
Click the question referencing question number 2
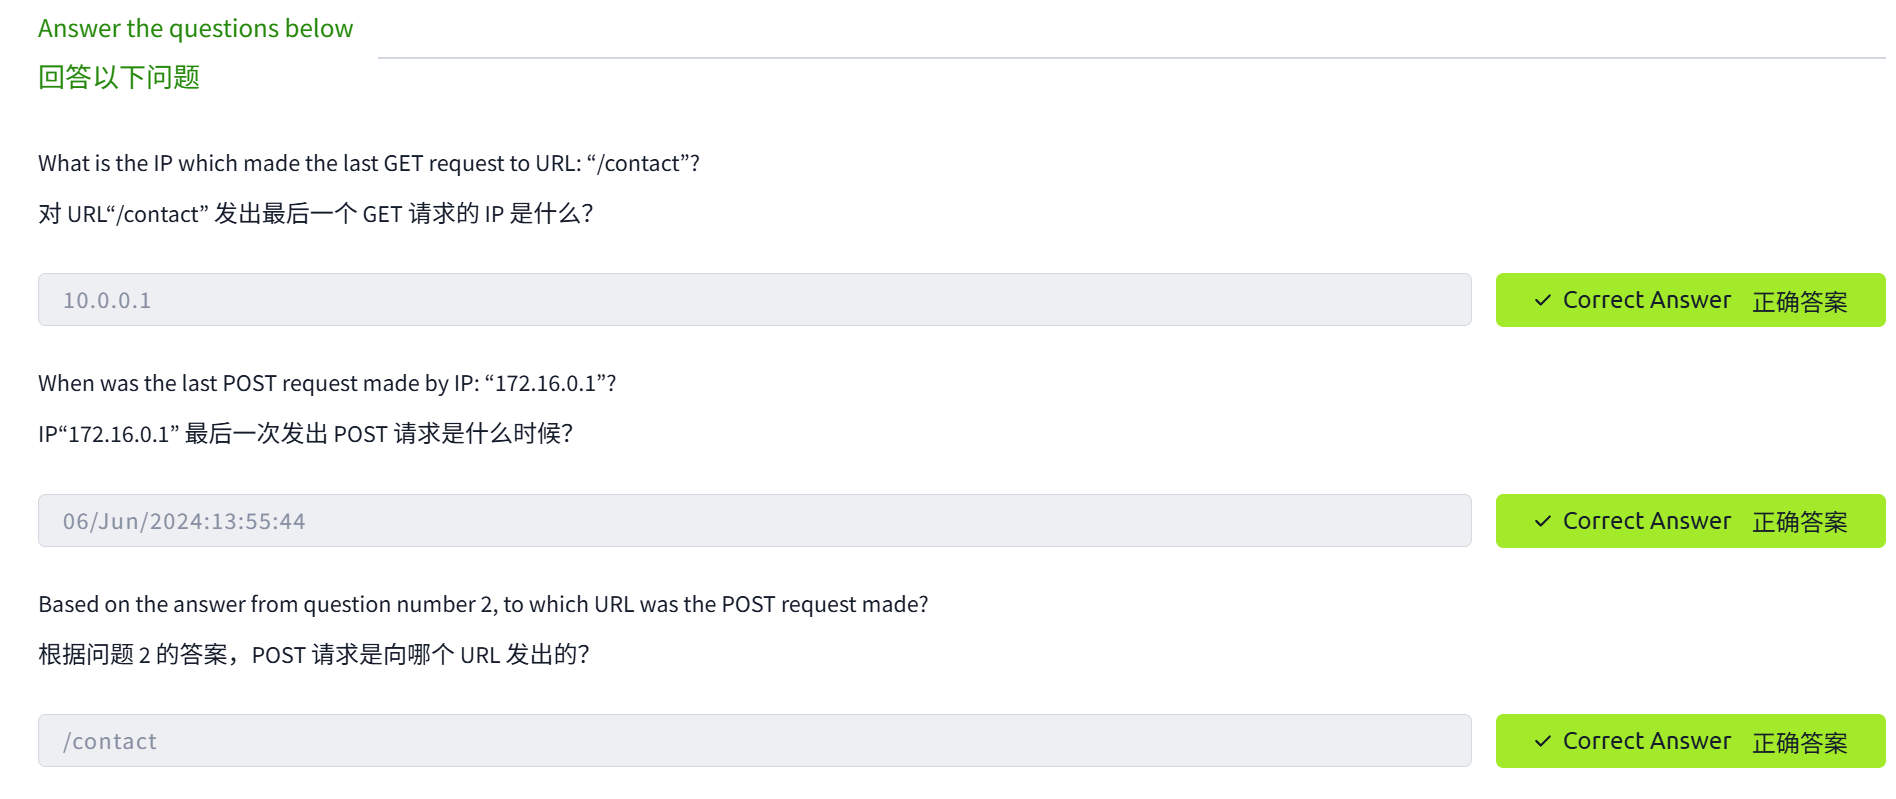(x=483, y=604)
